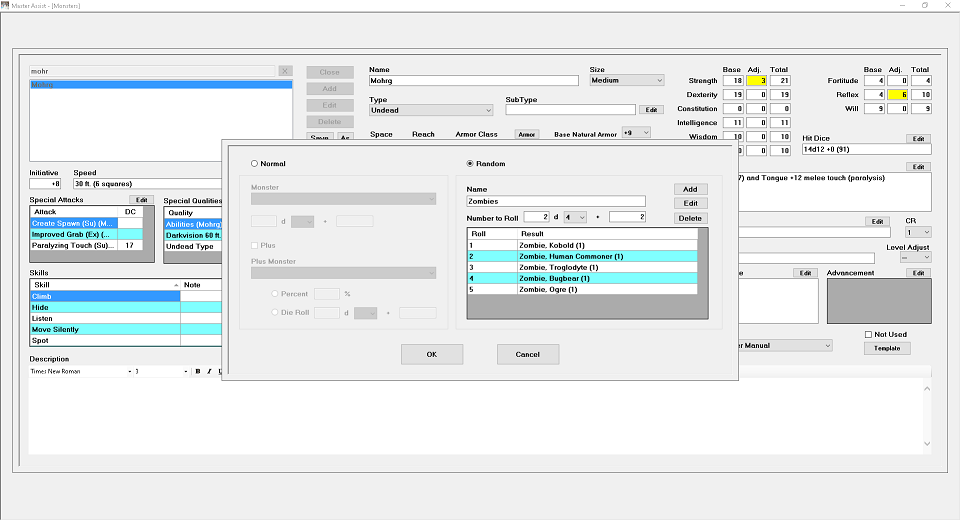Open the Level Adjust dropdown
The image size is (960, 520).
click(916, 258)
